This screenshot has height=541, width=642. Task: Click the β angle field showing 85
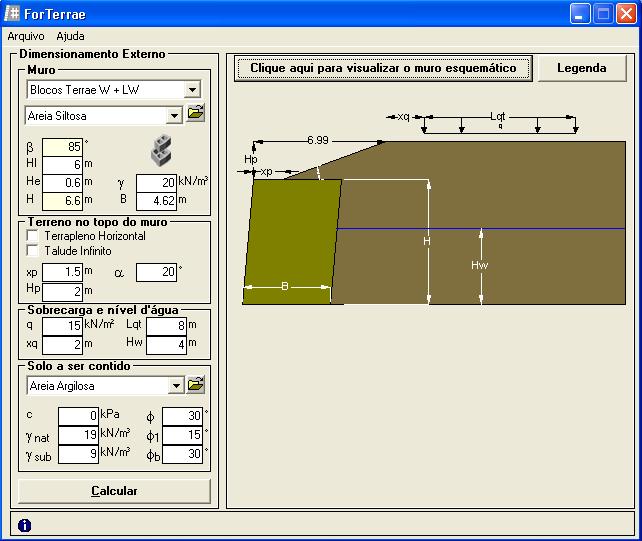click(x=62, y=147)
